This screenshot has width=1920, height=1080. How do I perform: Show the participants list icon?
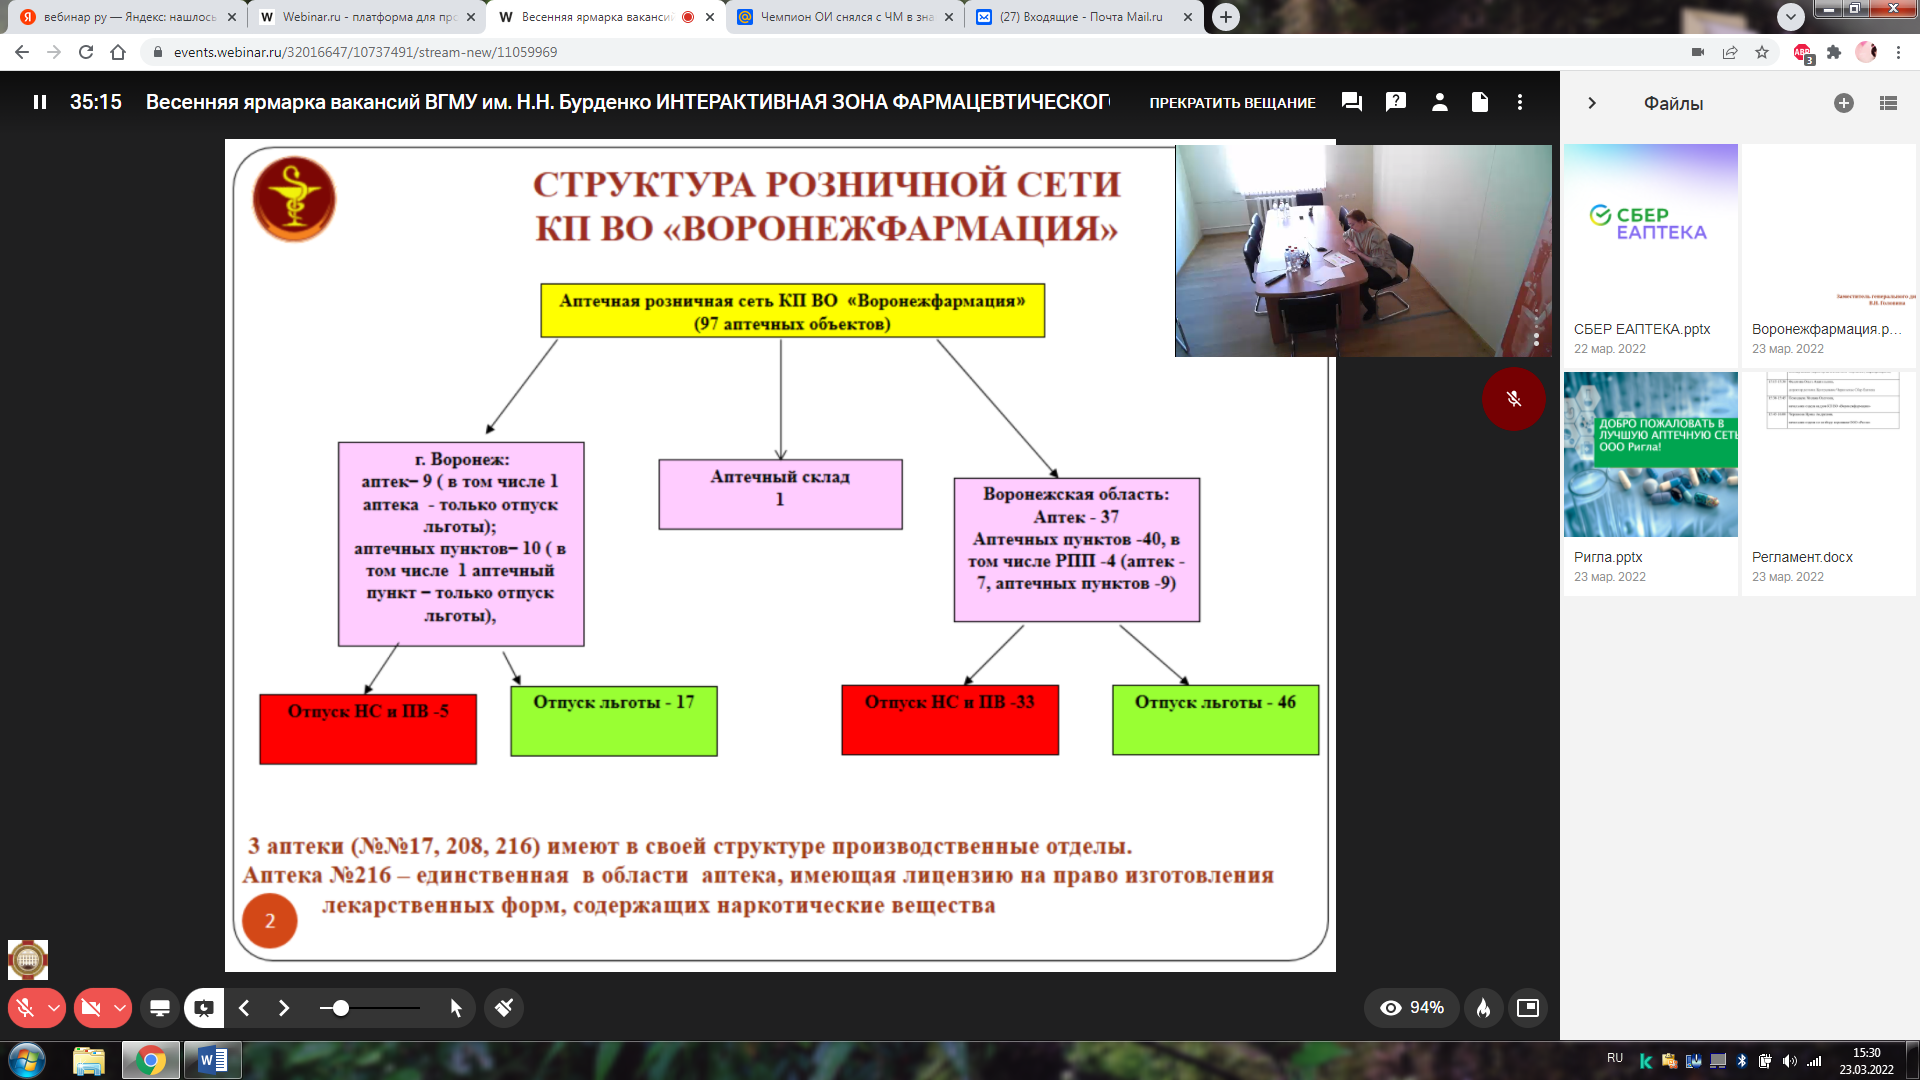[x=1440, y=102]
